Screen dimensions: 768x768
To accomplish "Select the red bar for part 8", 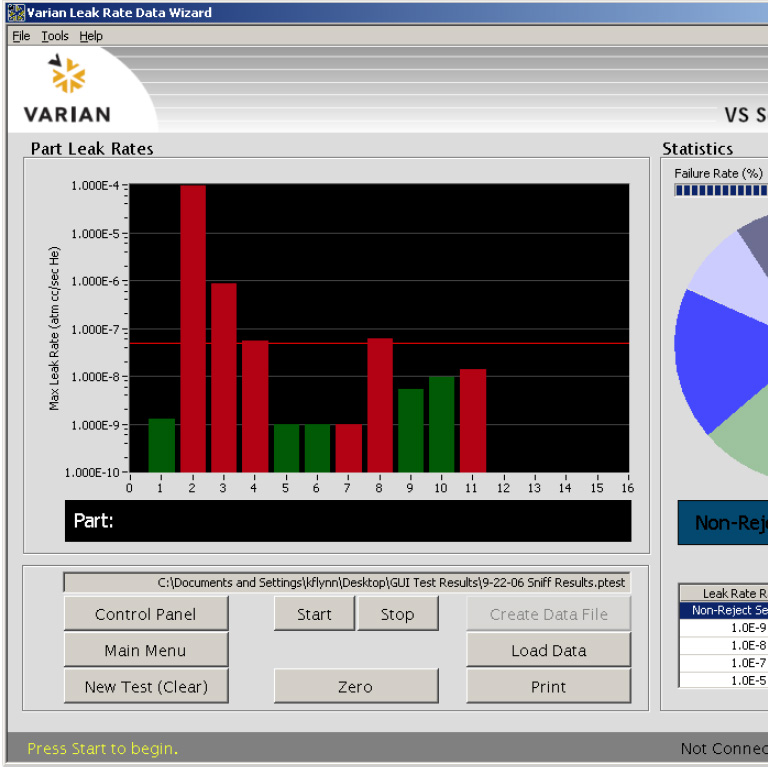I will point(380,405).
